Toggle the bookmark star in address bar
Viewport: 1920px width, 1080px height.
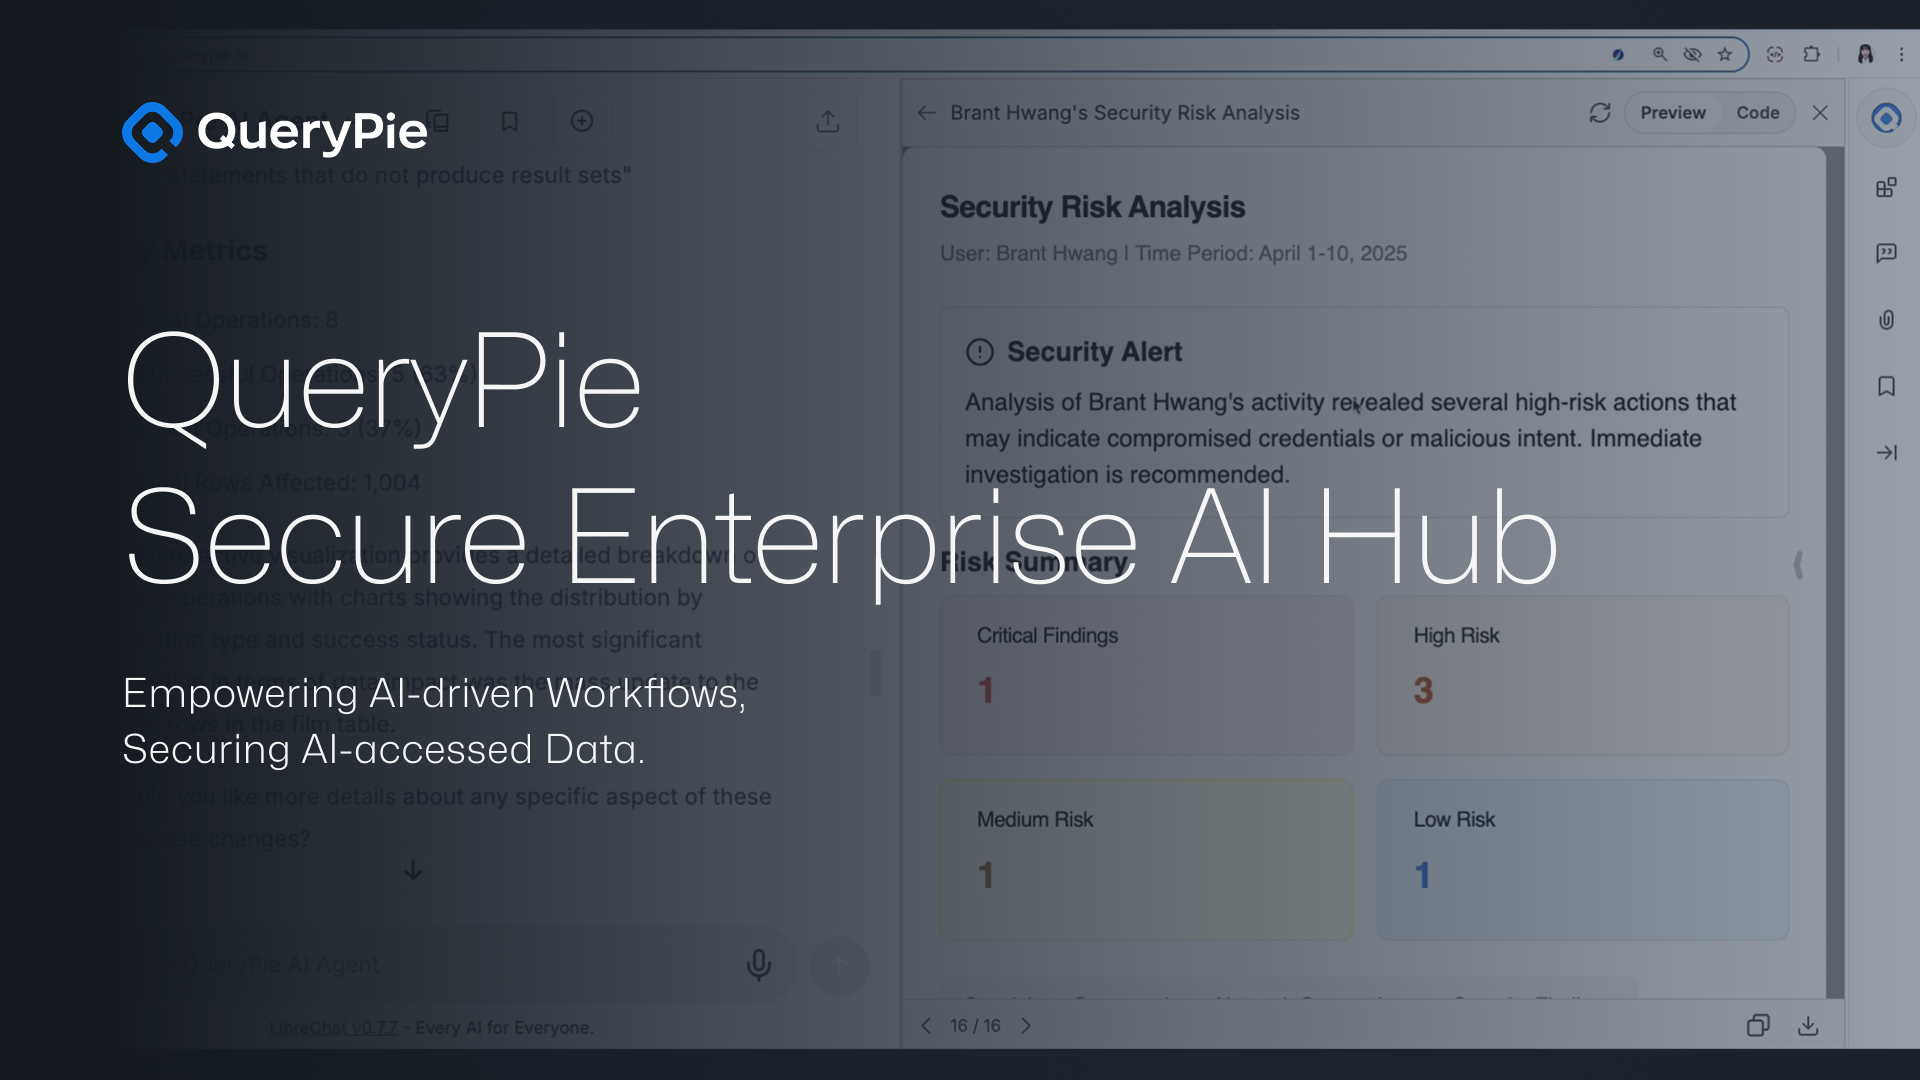[1725, 55]
